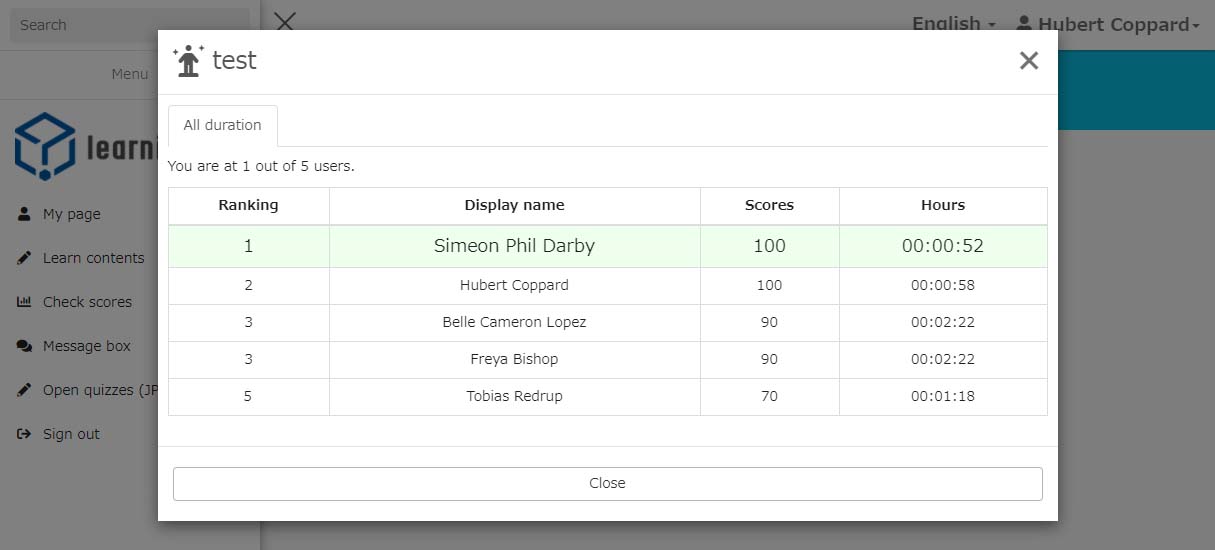Select the All duration tab
Viewport: 1215px width, 550px height.
coord(222,125)
